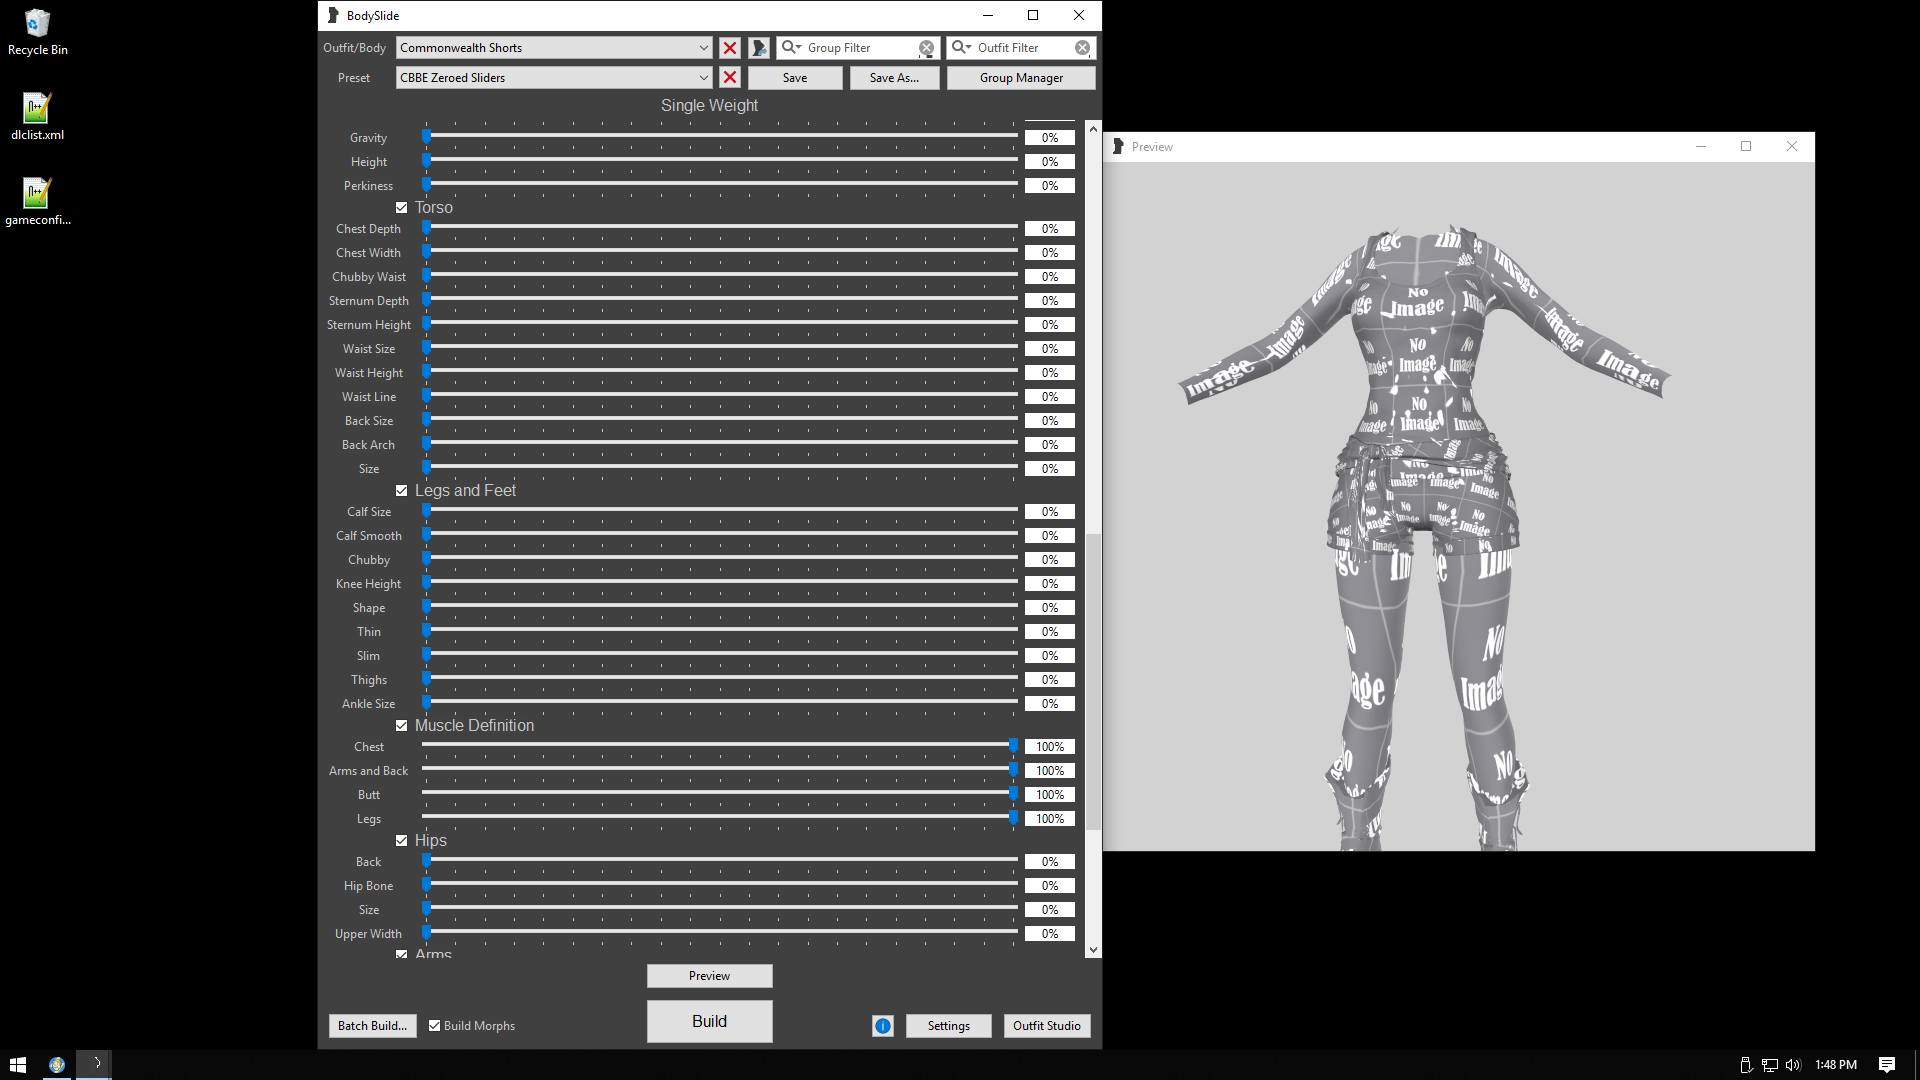The height and width of the screenshot is (1080, 1920).
Task: Open Outfit Filter search magnifier menu
Action: (x=961, y=47)
